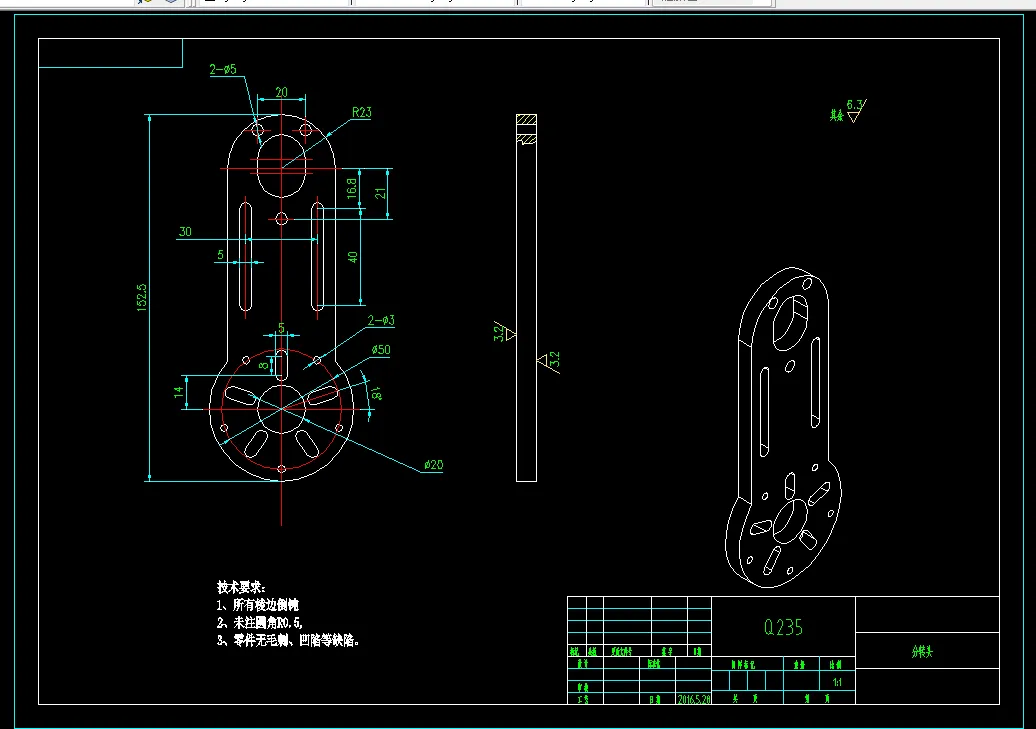This screenshot has height=729, width=1036.
Task: Select the isometric 3D view of the plate
Action: pos(784,427)
